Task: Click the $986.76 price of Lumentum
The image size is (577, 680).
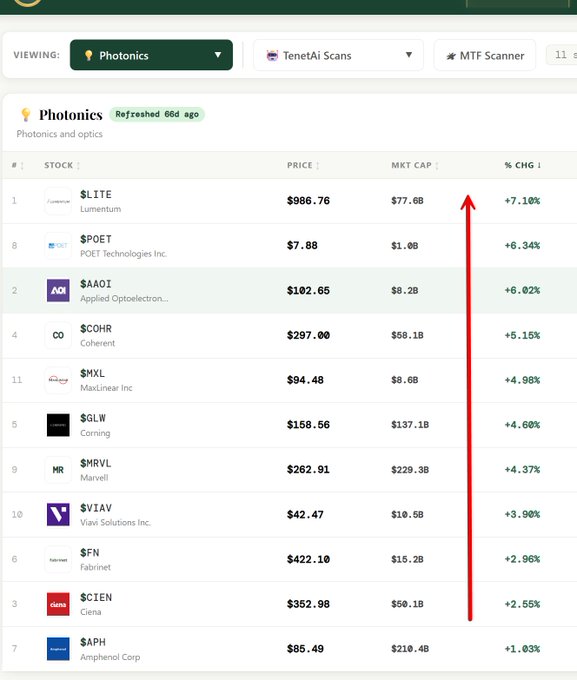Action: tap(308, 201)
